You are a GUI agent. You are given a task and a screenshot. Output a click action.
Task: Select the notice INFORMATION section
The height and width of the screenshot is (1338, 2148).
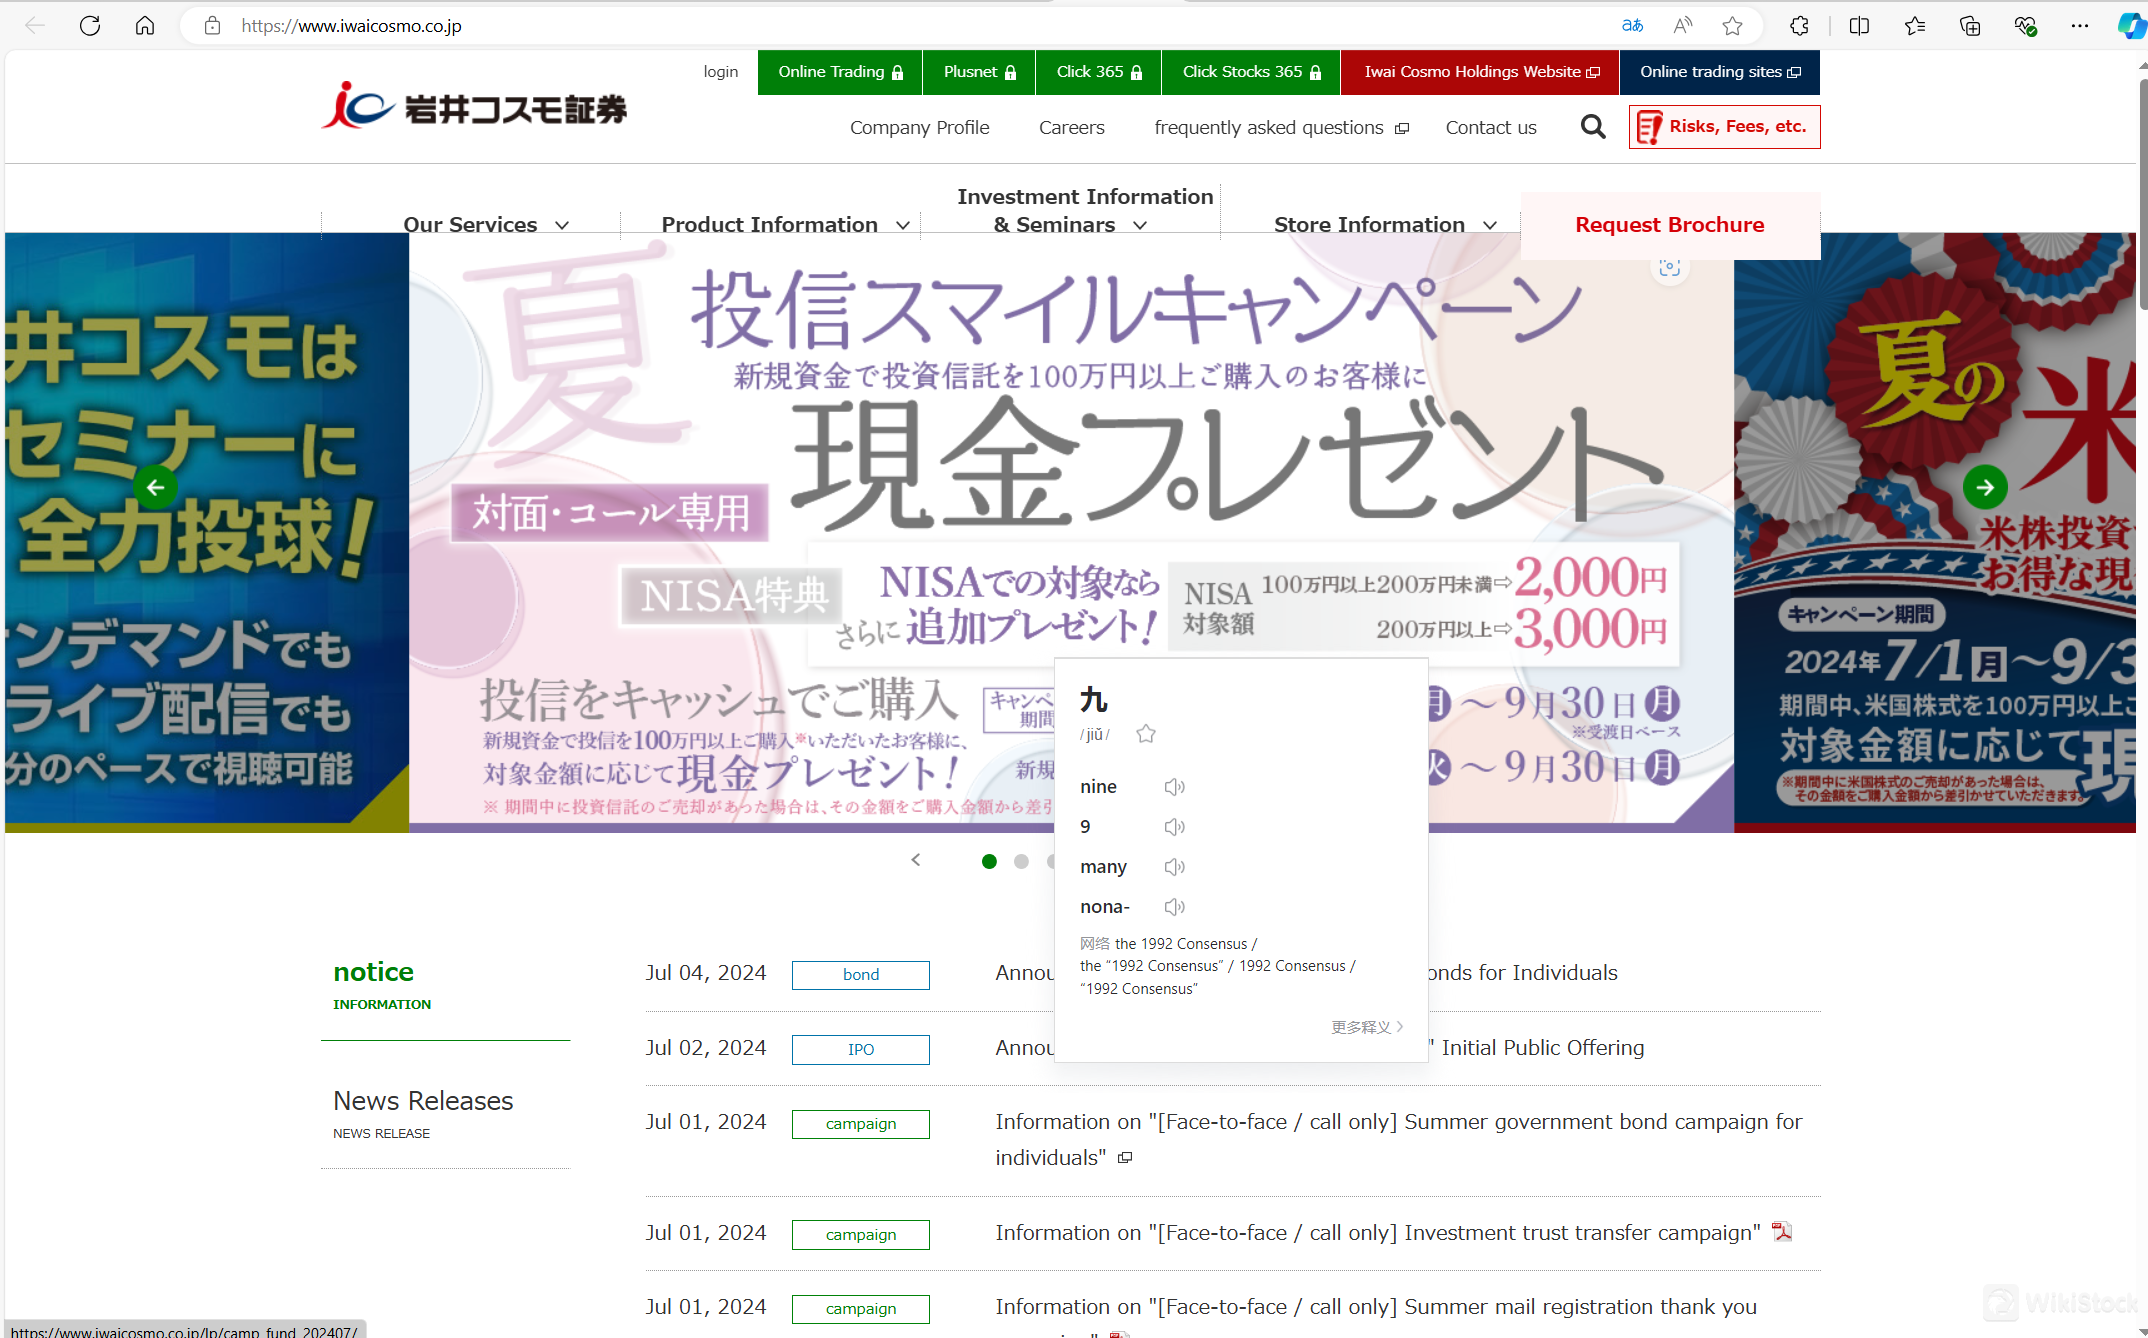445,984
